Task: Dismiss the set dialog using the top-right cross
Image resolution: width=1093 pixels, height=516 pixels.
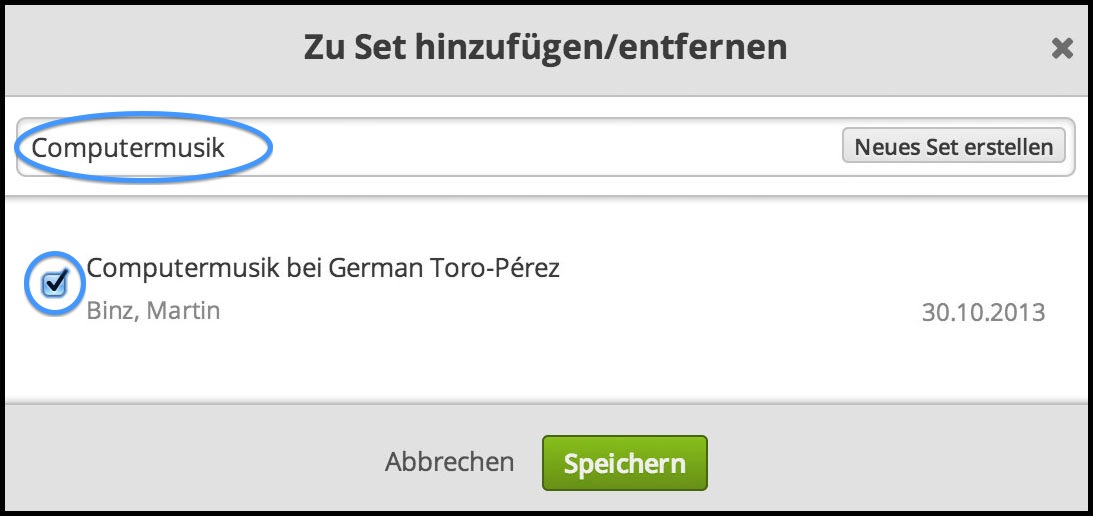Action: [1062, 48]
